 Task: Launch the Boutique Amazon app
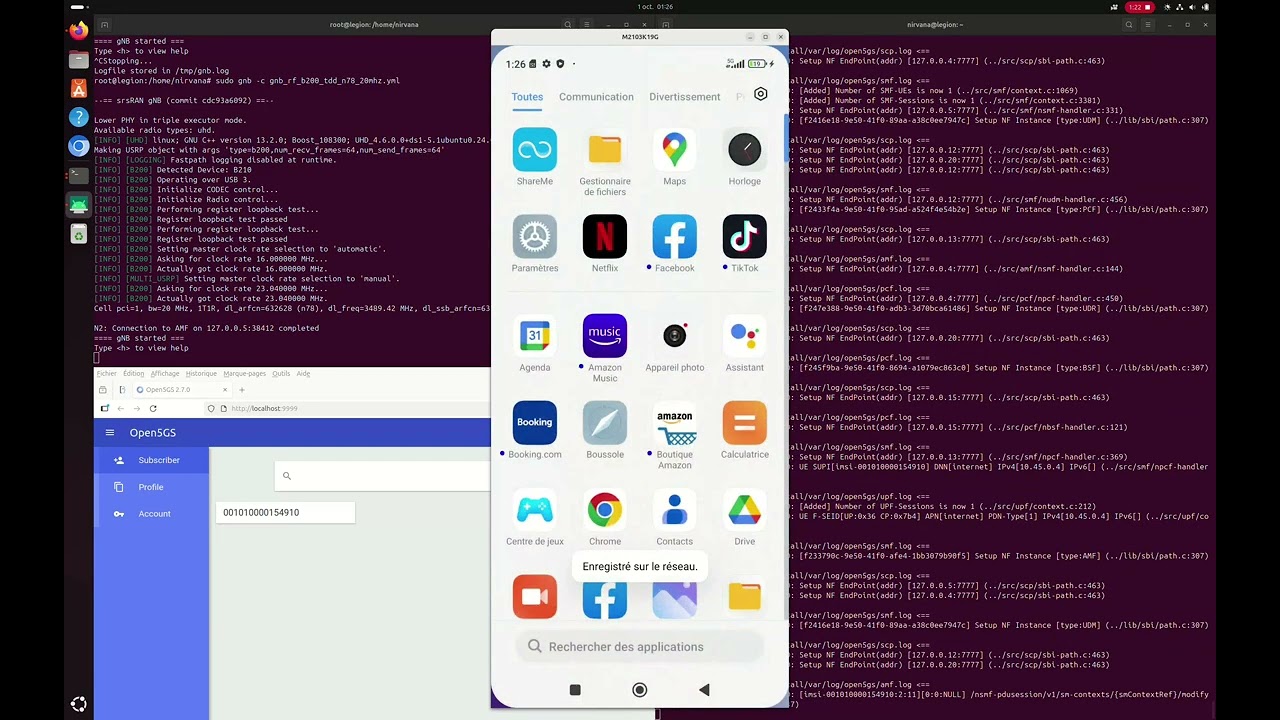(x=675, y=423)
